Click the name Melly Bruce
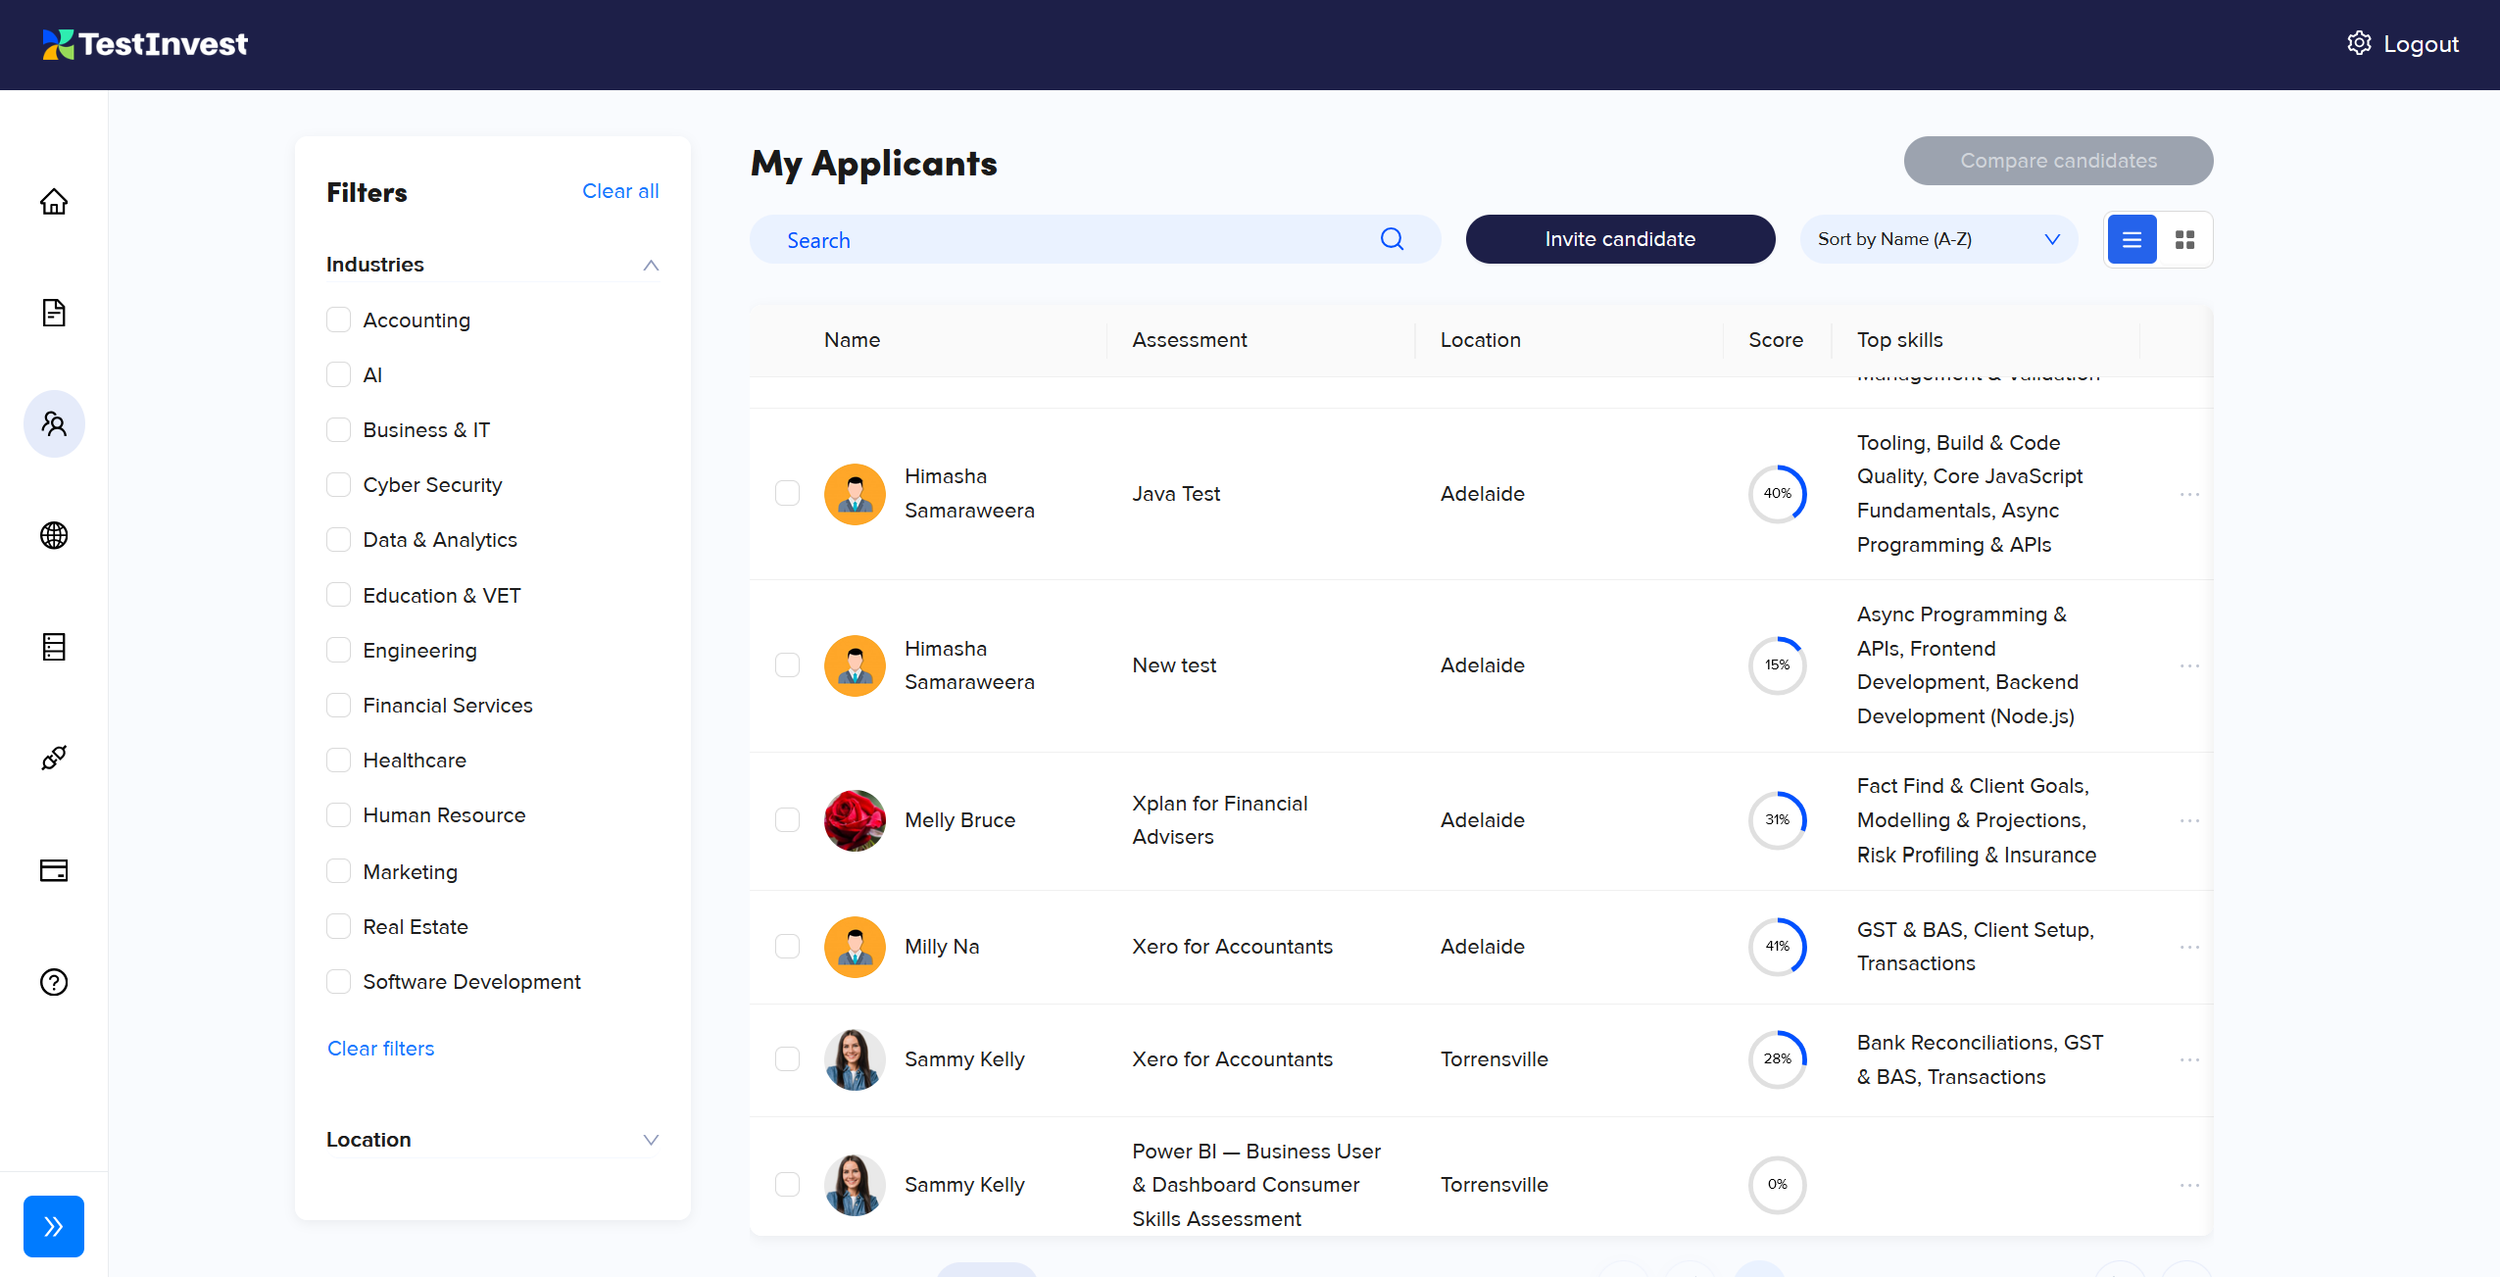The width and height of the screenshot is (2500, 1277). point(960,821)
